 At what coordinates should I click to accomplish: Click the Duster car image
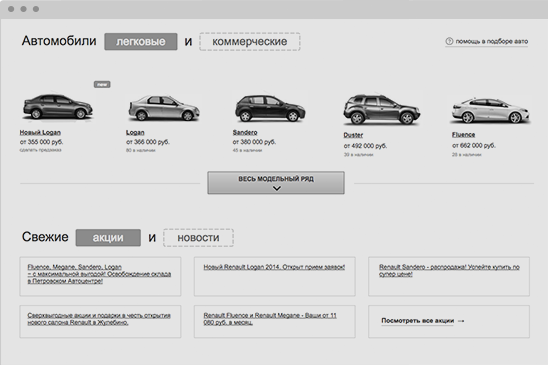pyautogui.click(x=382, y=109)
